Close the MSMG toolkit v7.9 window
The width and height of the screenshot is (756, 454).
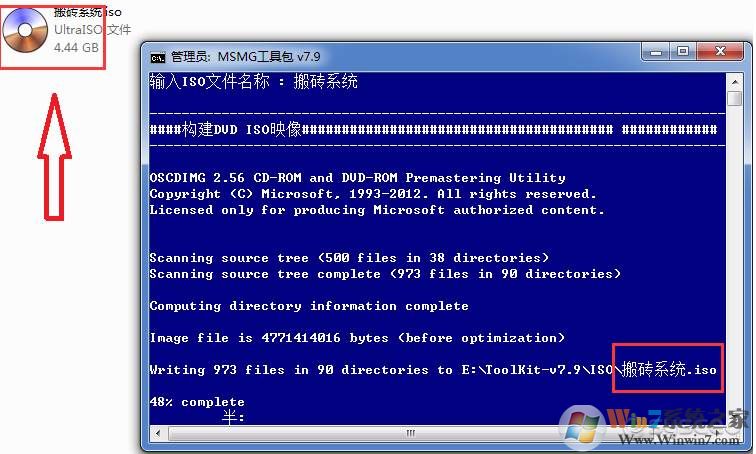[x=720, y=52]
